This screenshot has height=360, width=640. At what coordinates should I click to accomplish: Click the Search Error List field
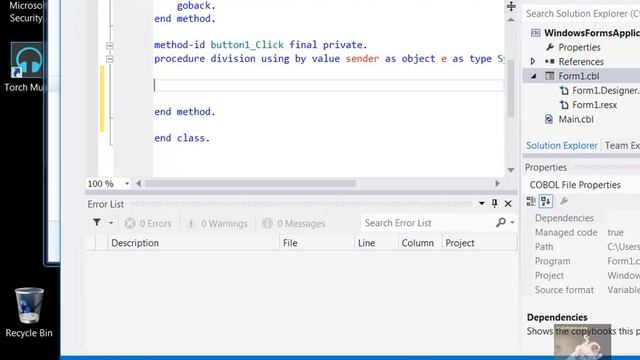tap(428, 223)
